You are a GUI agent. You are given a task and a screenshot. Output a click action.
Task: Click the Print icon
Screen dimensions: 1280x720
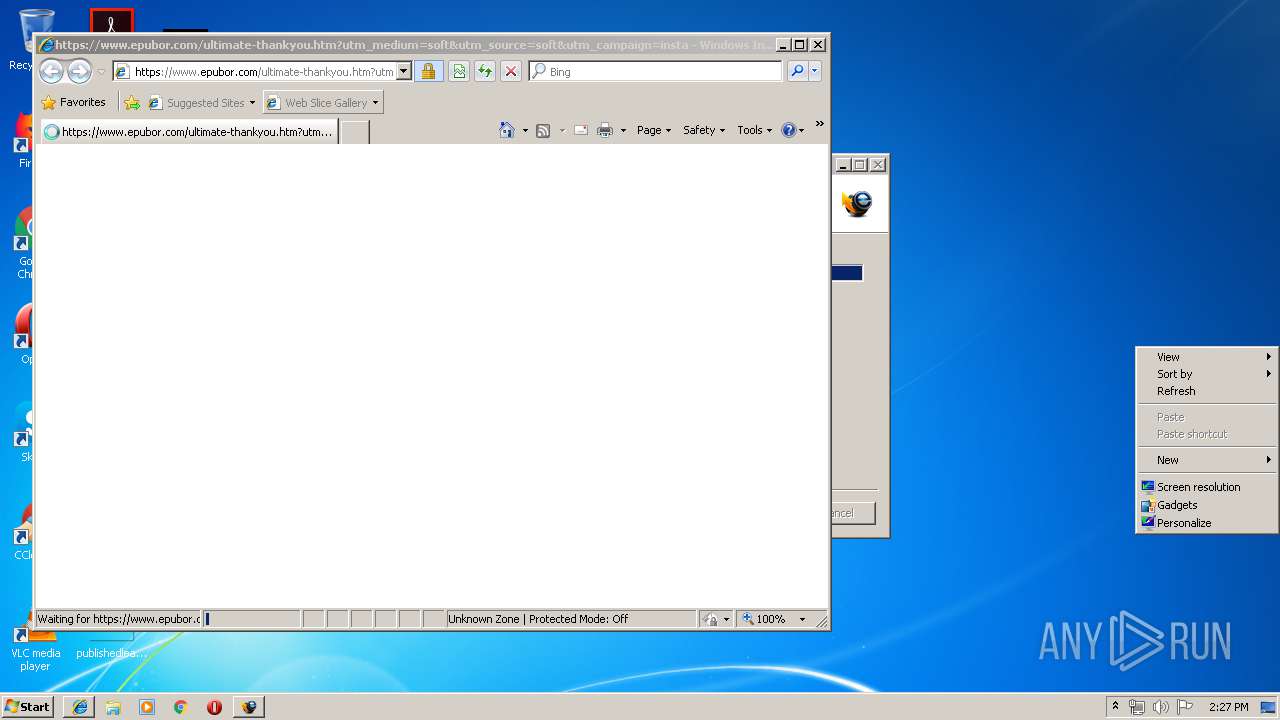click(x=605, y=130)
